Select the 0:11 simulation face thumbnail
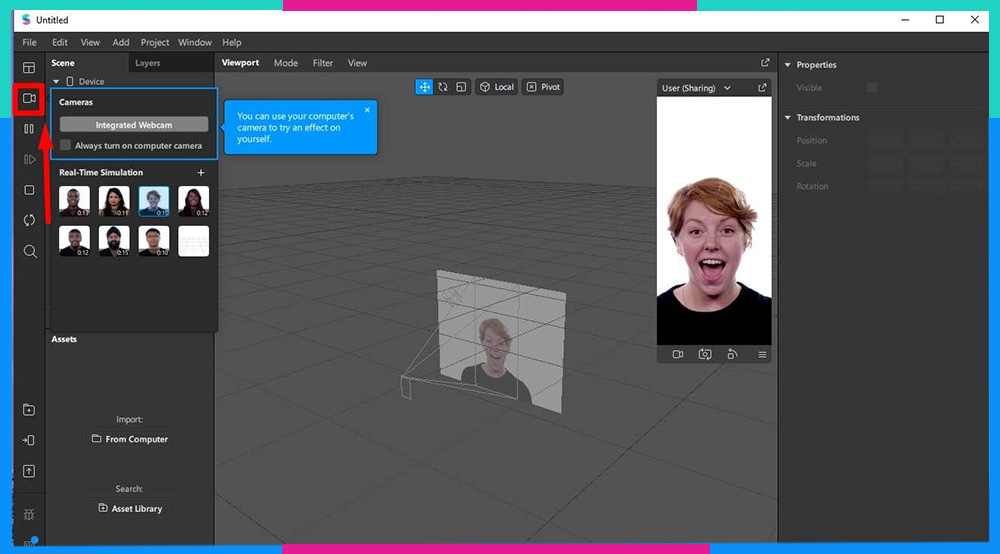This screenshot has width=1000, height=554. point(114,201)
